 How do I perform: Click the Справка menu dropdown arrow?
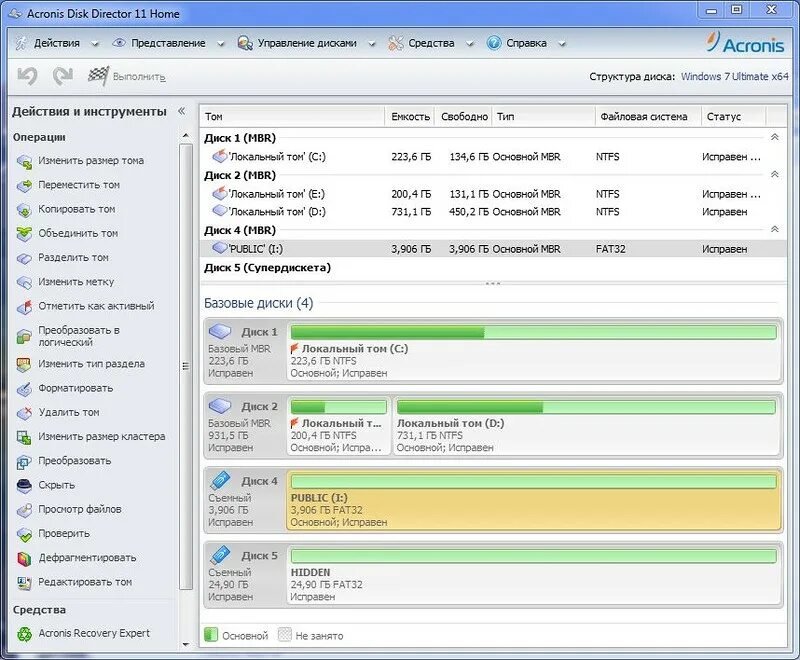[x=562, y=44]
